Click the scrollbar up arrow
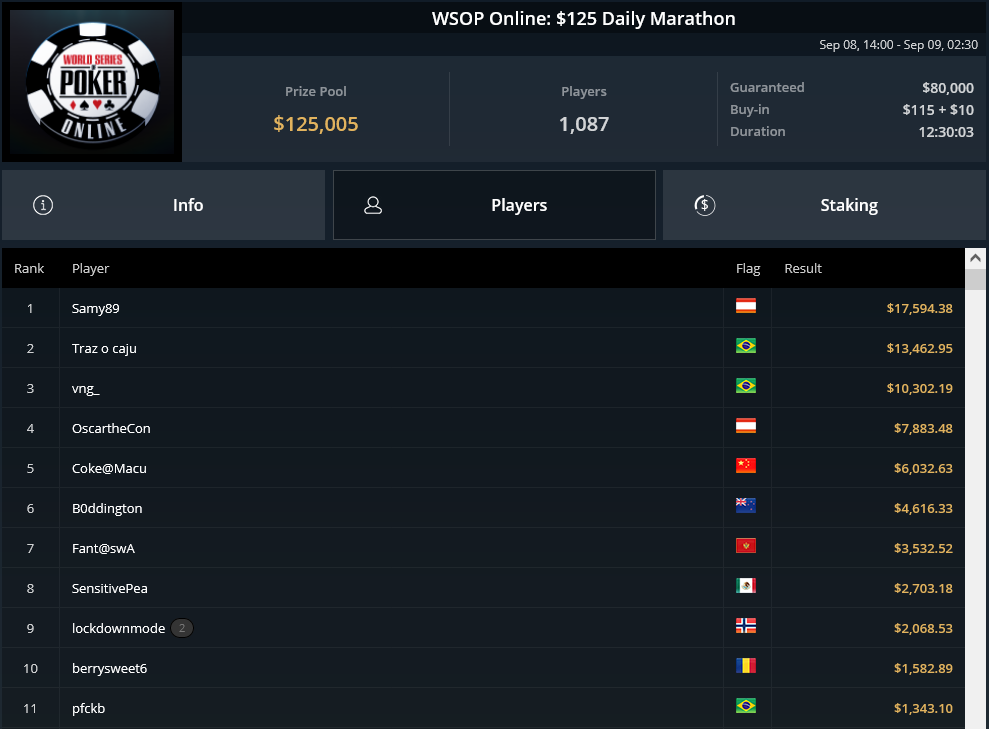The image size is (989, 729). coord(975,258)
